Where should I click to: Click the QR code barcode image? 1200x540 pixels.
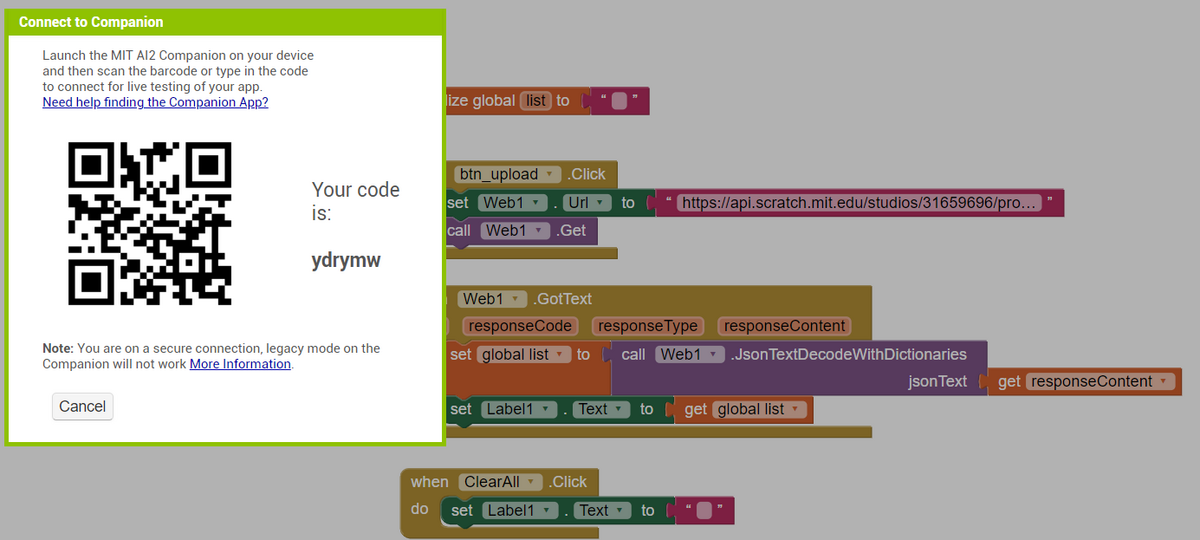(150, 223)
